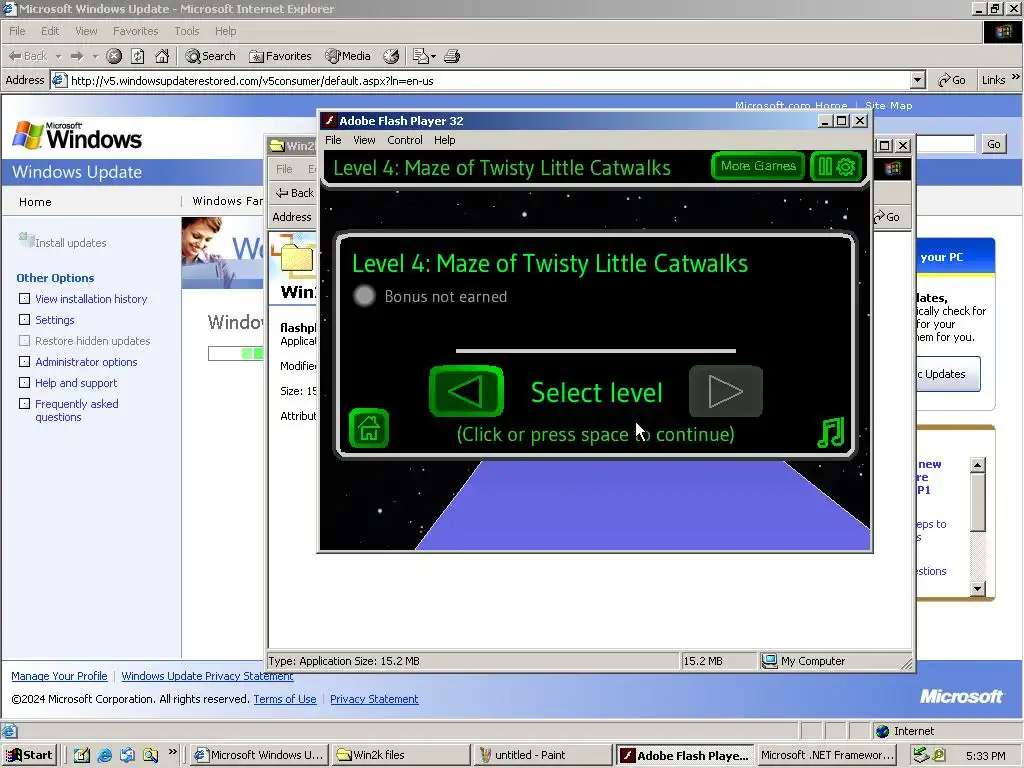Open View installation history link
Viewport: 1024px width, 768px height.
click(91, 299)
